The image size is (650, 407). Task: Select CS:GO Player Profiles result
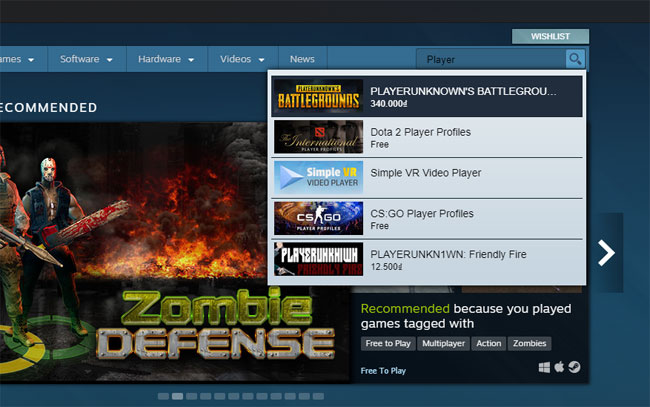[427, 218]
